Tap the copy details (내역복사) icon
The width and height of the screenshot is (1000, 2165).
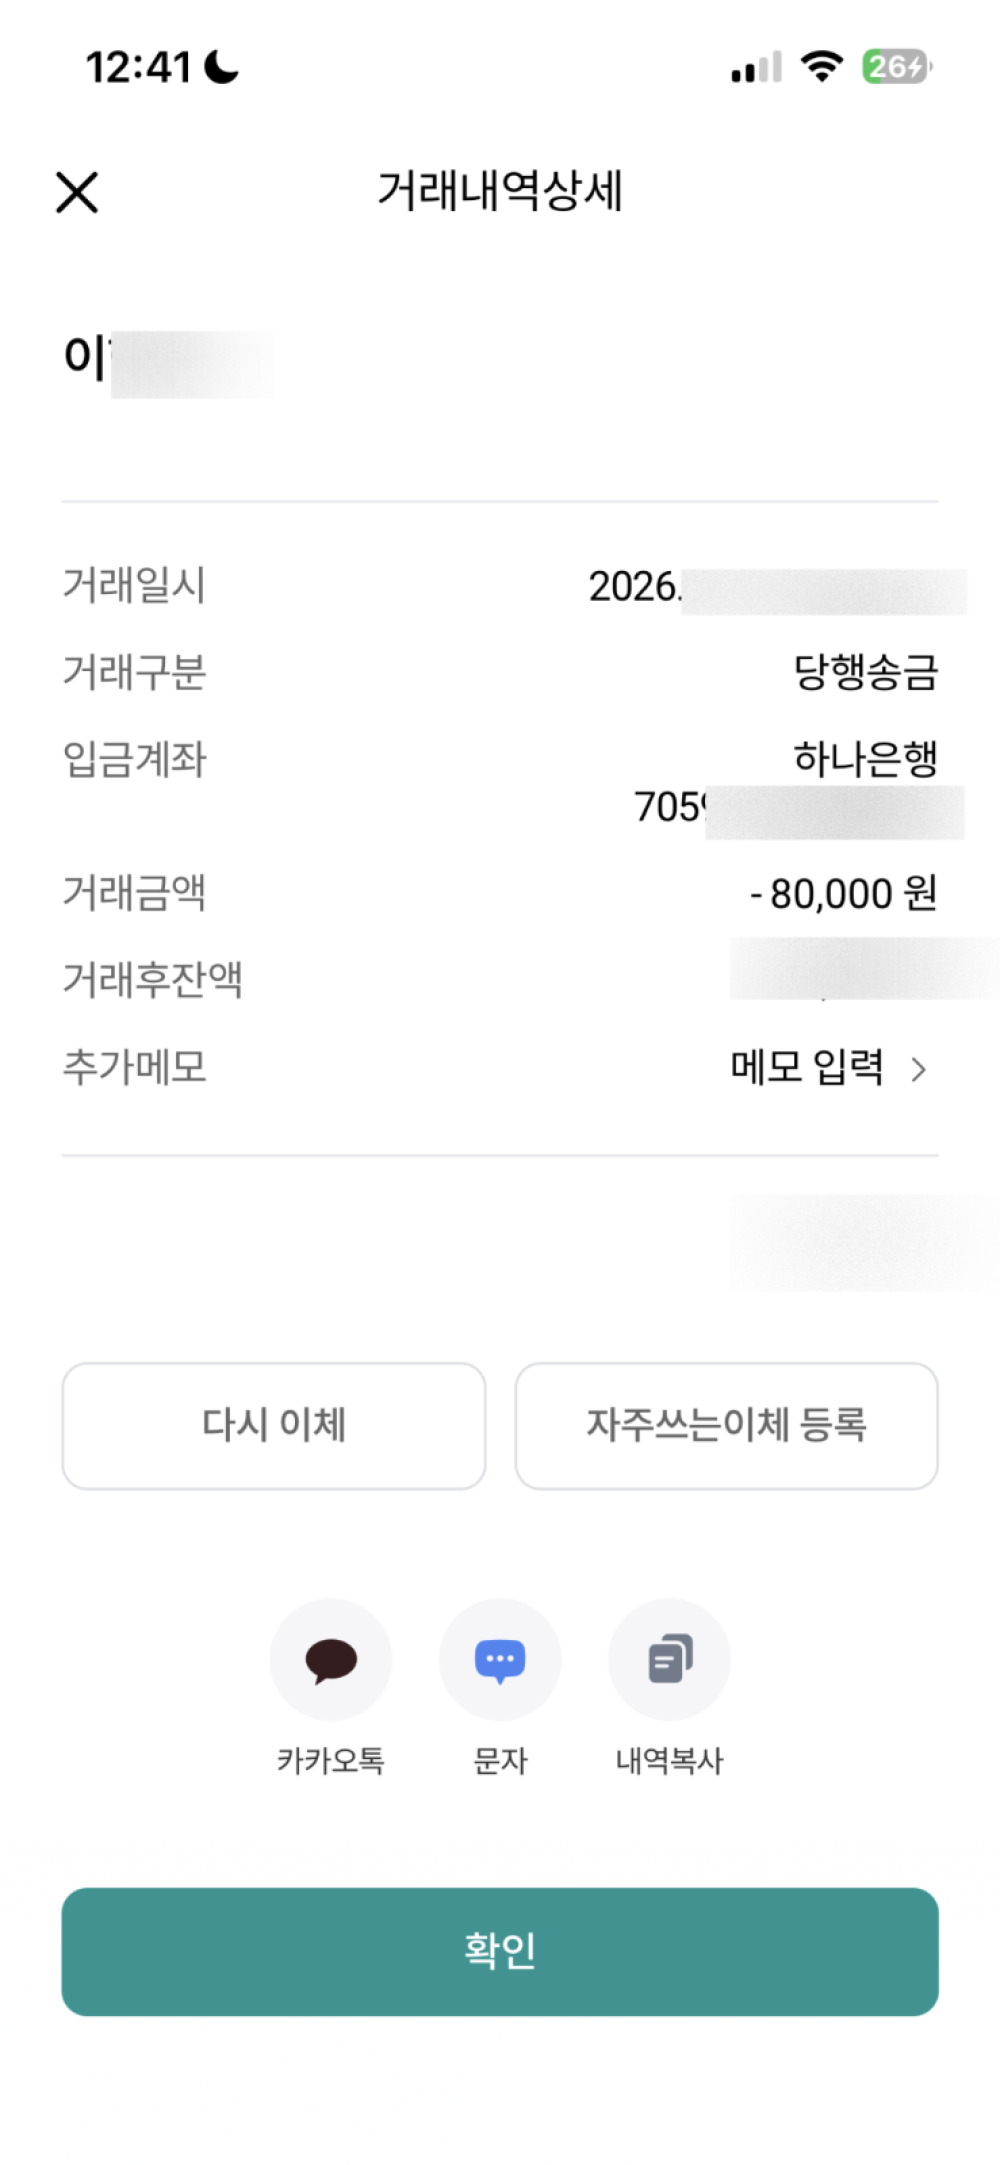[670, 1659]
